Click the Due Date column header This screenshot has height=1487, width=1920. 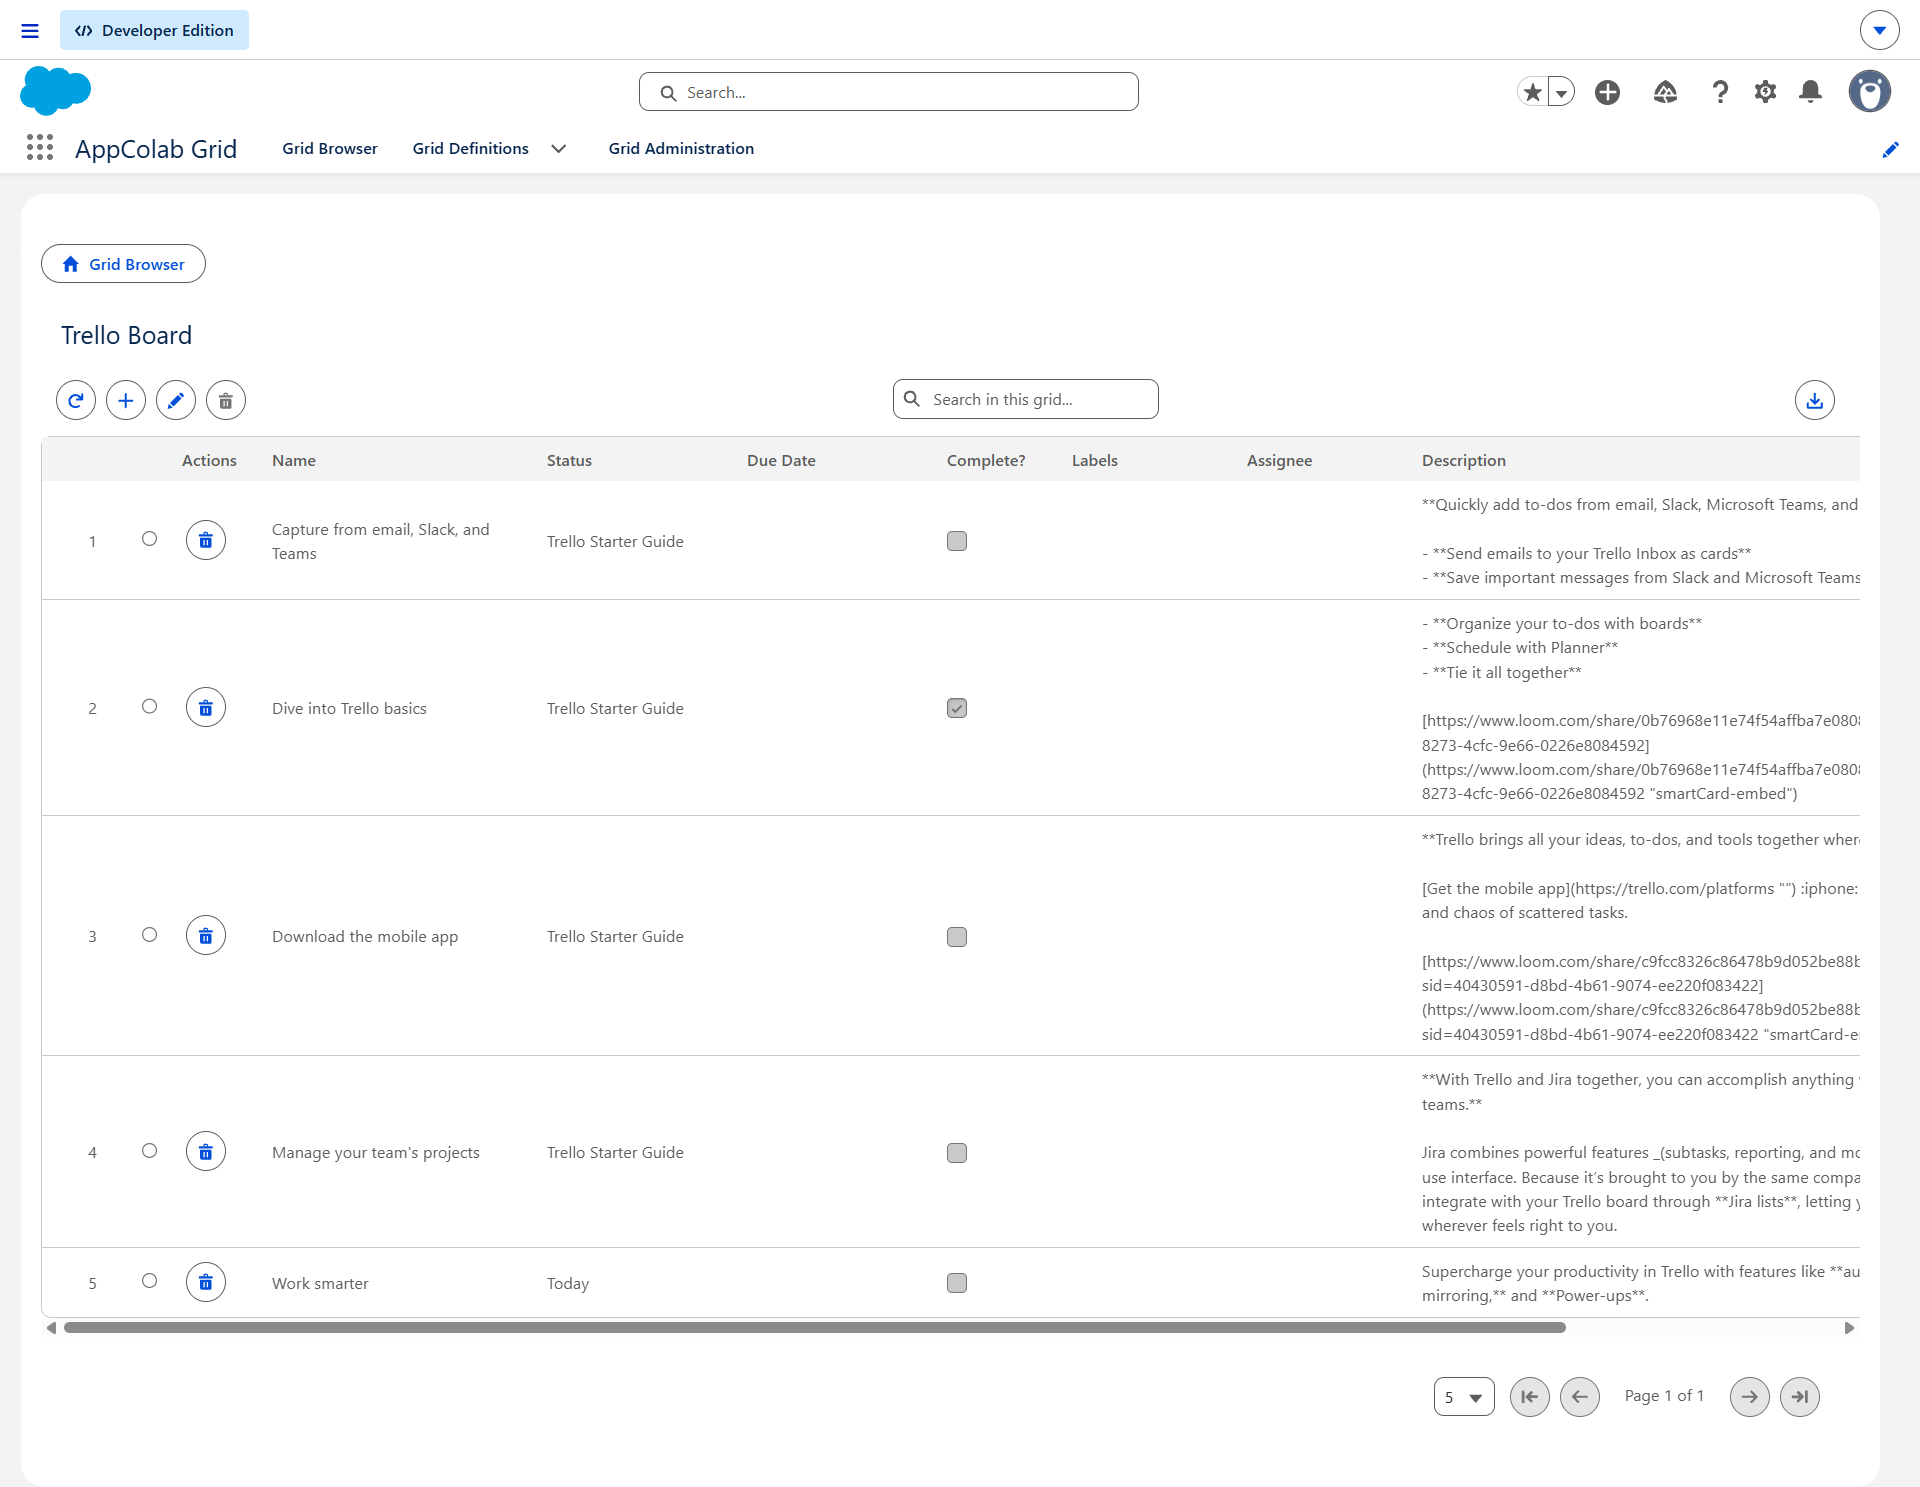pos(781,460)
